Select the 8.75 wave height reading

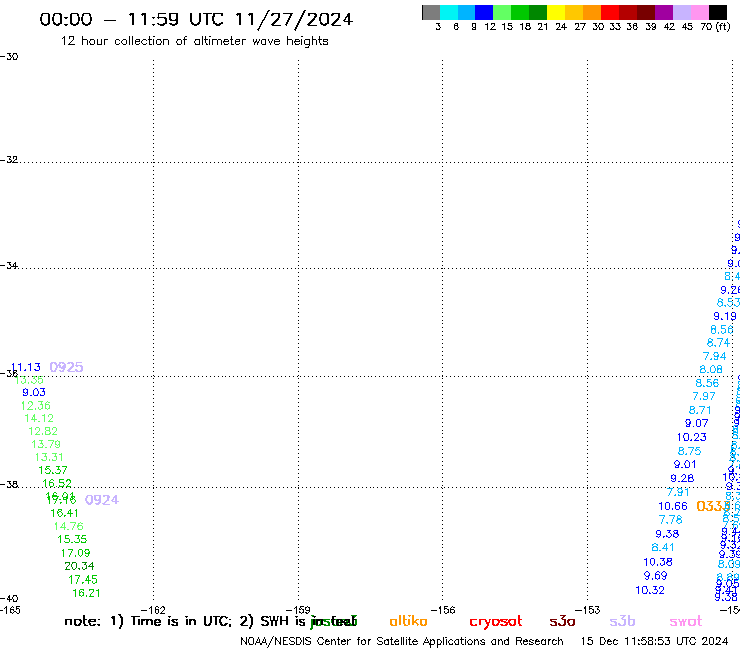pos(690,451)
